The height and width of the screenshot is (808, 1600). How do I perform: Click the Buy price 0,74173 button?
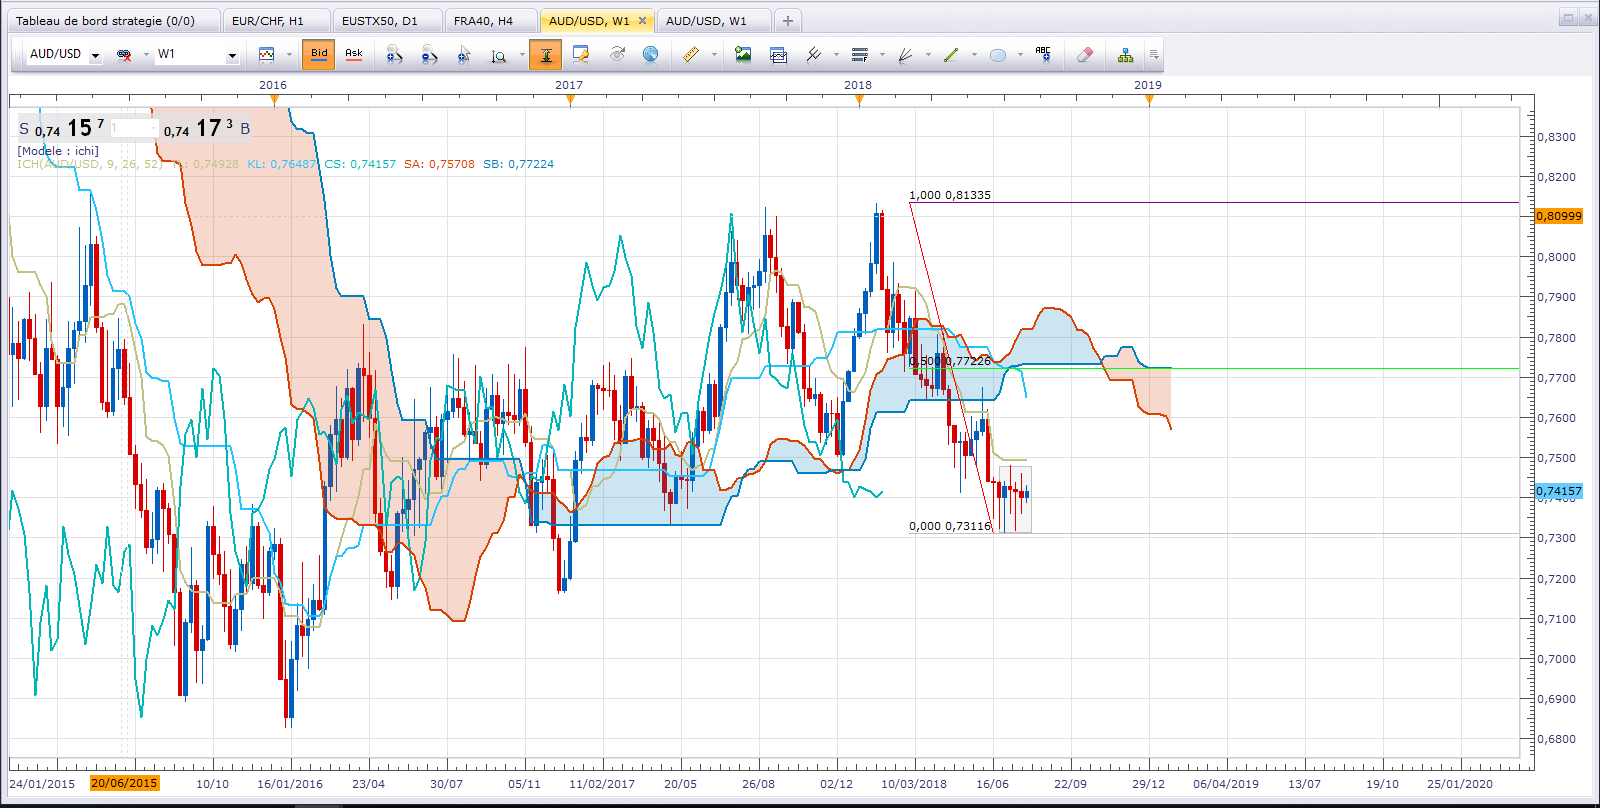[207, 128]
